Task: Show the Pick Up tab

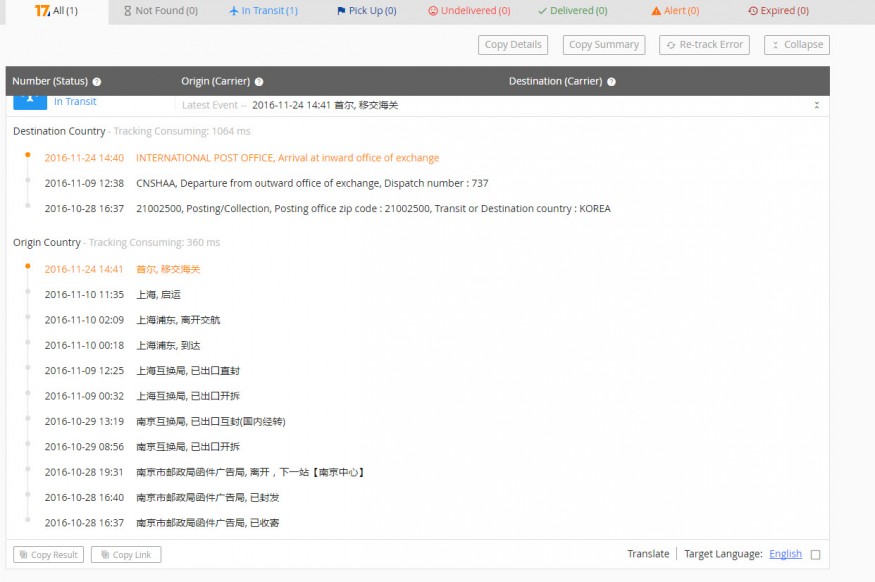Action: 366,11
